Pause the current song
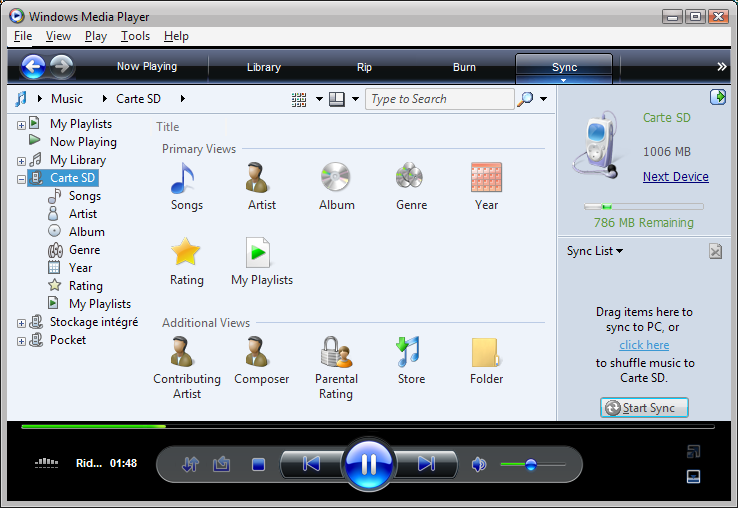 click(x=369, y=464)
